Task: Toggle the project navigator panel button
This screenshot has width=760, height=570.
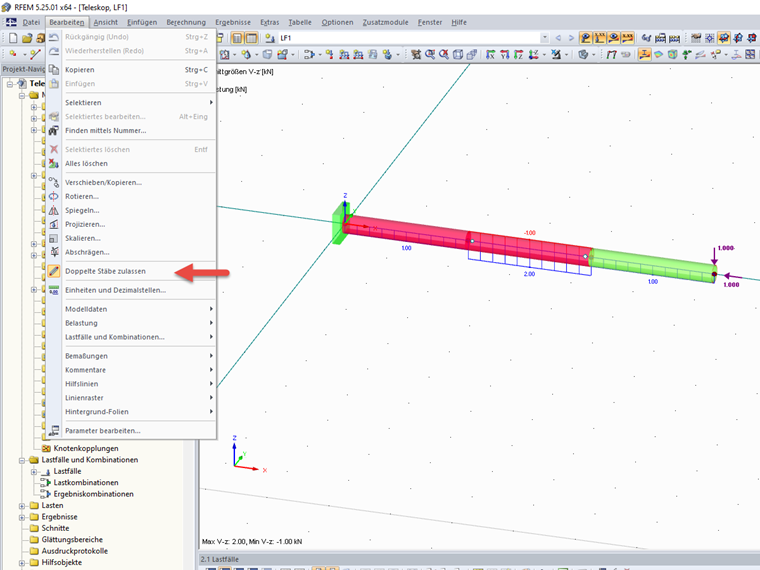Action: click(x=237, y=38)
